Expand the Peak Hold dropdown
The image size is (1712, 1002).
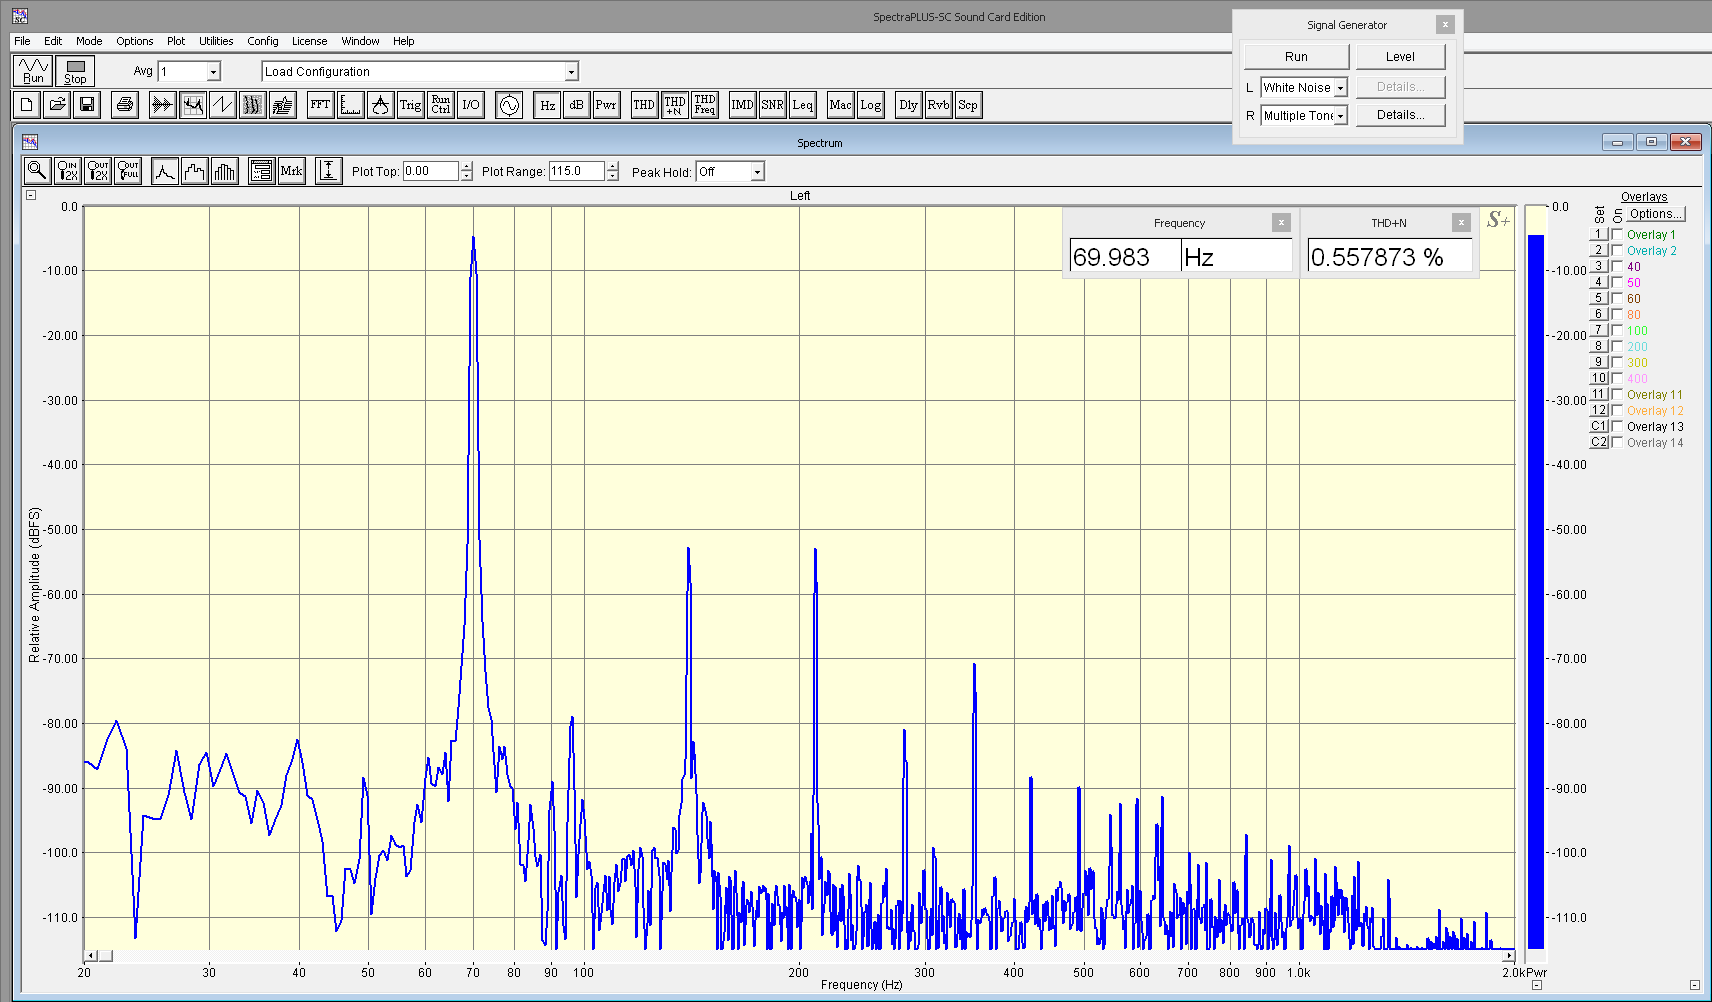coord(757,172)
